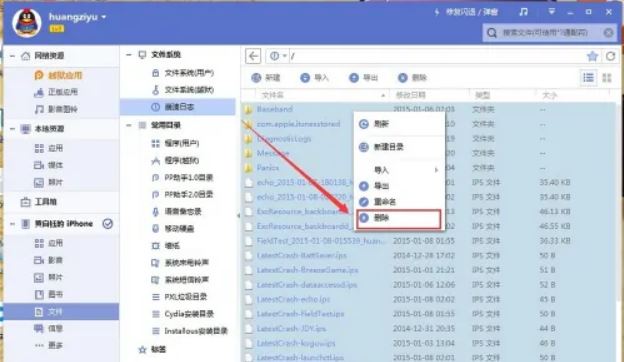Open 更多 more options under iPhone
The image size is (624, 362).
tap(49, 345)
